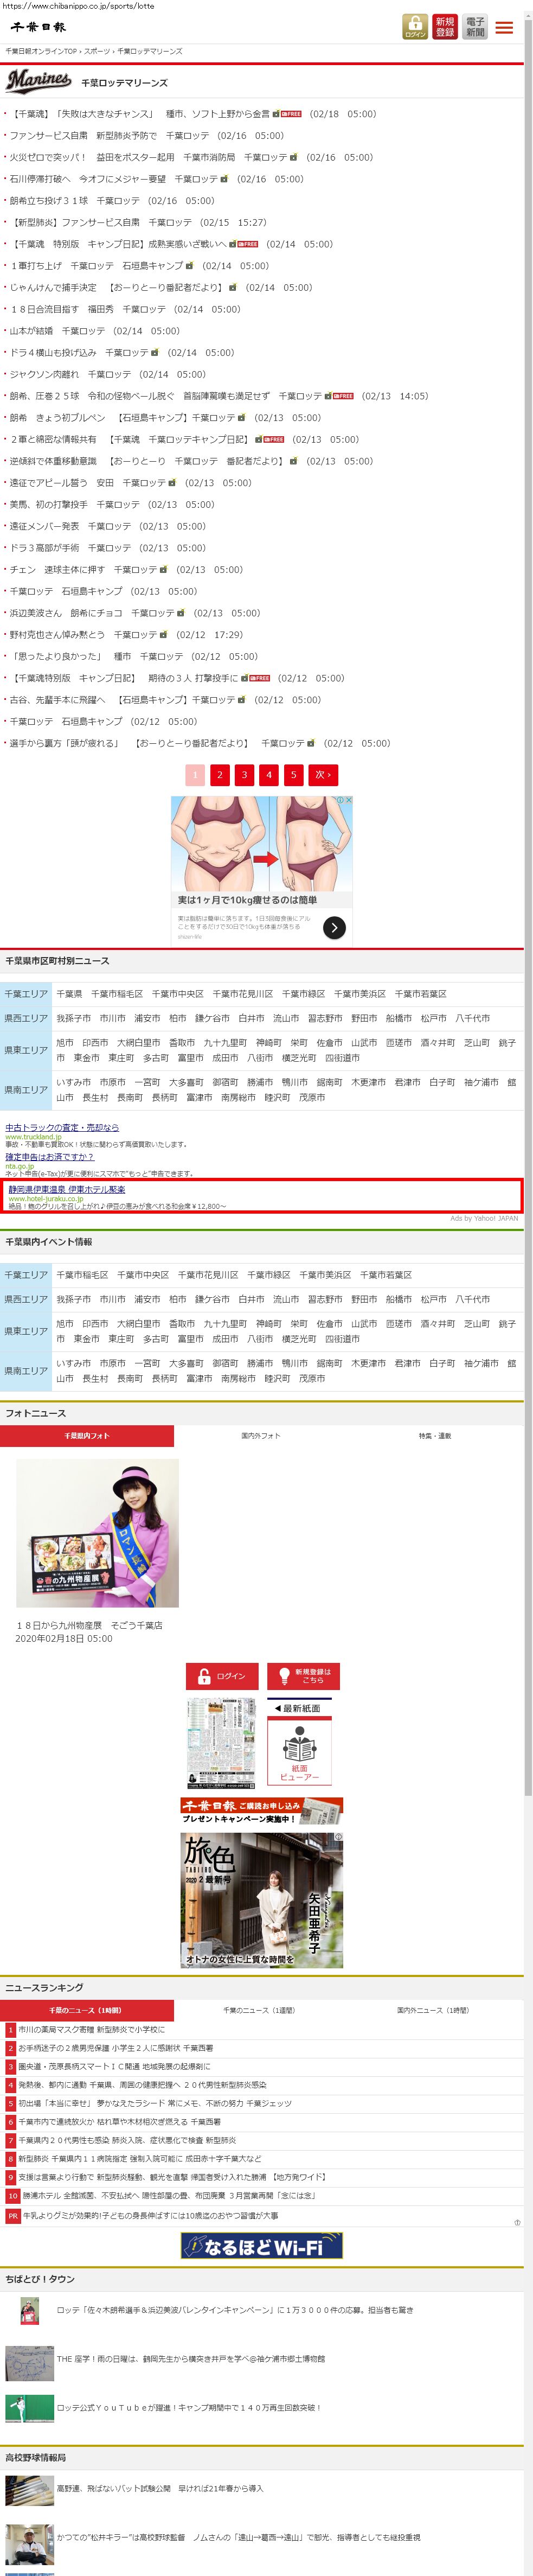Viewport: 533px width, 2576px height.
Task: Click 千葉市稲毛区 under 千葉県市区町村別ニュース
Action: (x=117, y=994)
